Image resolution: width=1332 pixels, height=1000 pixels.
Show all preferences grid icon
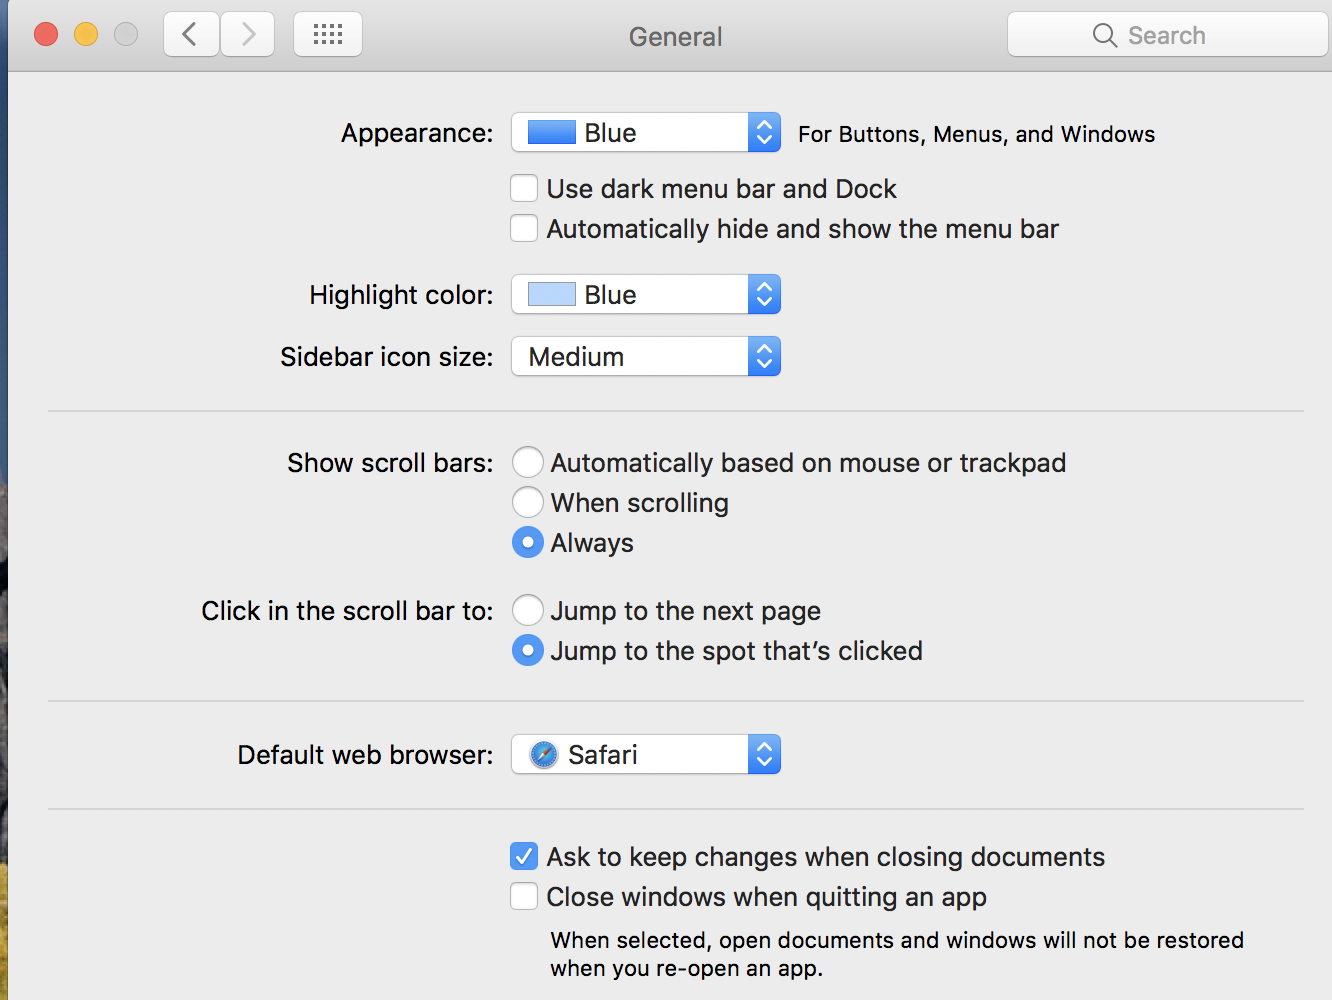pos(328,35)
